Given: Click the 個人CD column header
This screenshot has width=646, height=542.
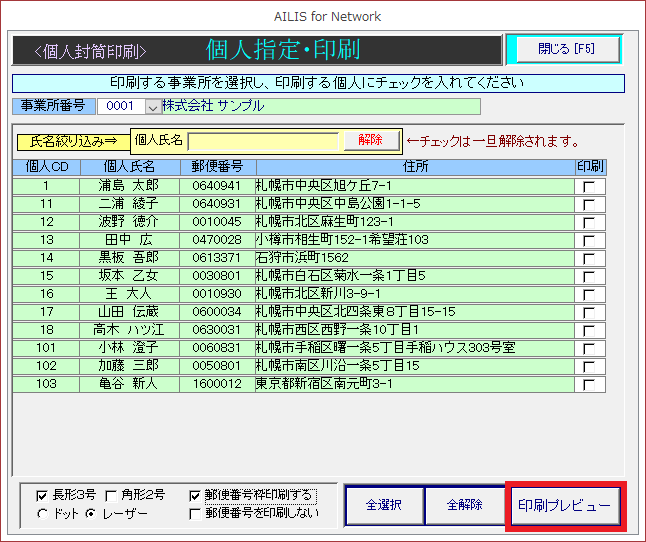Looking at the screenshot, I should 46,167.
